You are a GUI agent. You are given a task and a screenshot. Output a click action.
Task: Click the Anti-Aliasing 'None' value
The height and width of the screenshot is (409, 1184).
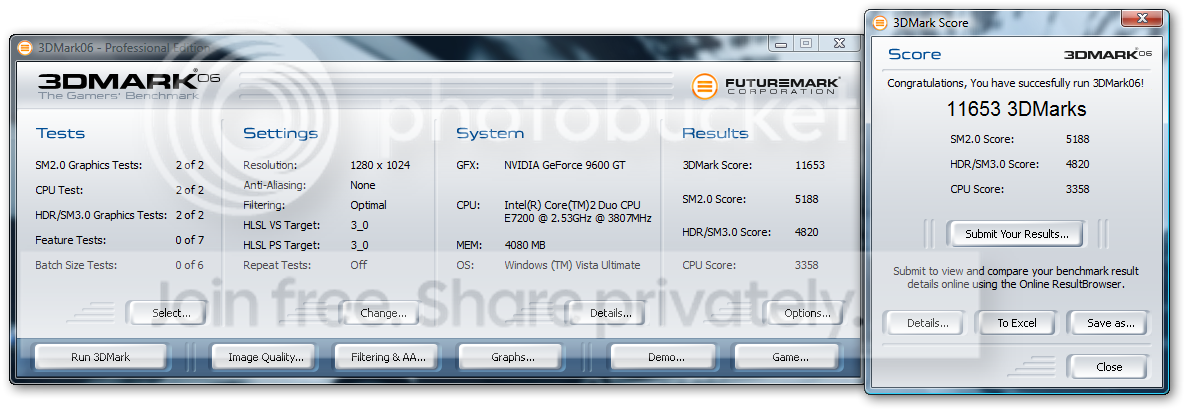pos(362,185)
